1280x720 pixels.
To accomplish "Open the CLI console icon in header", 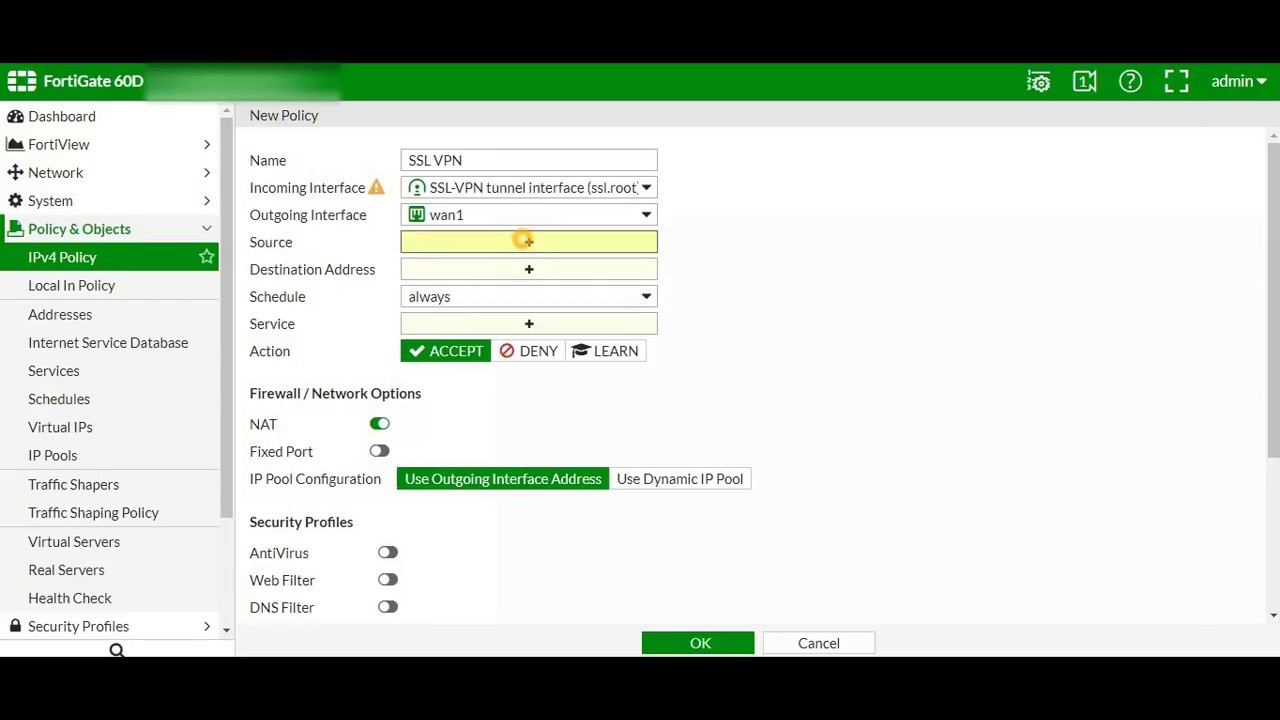I will click(1085, 82).
